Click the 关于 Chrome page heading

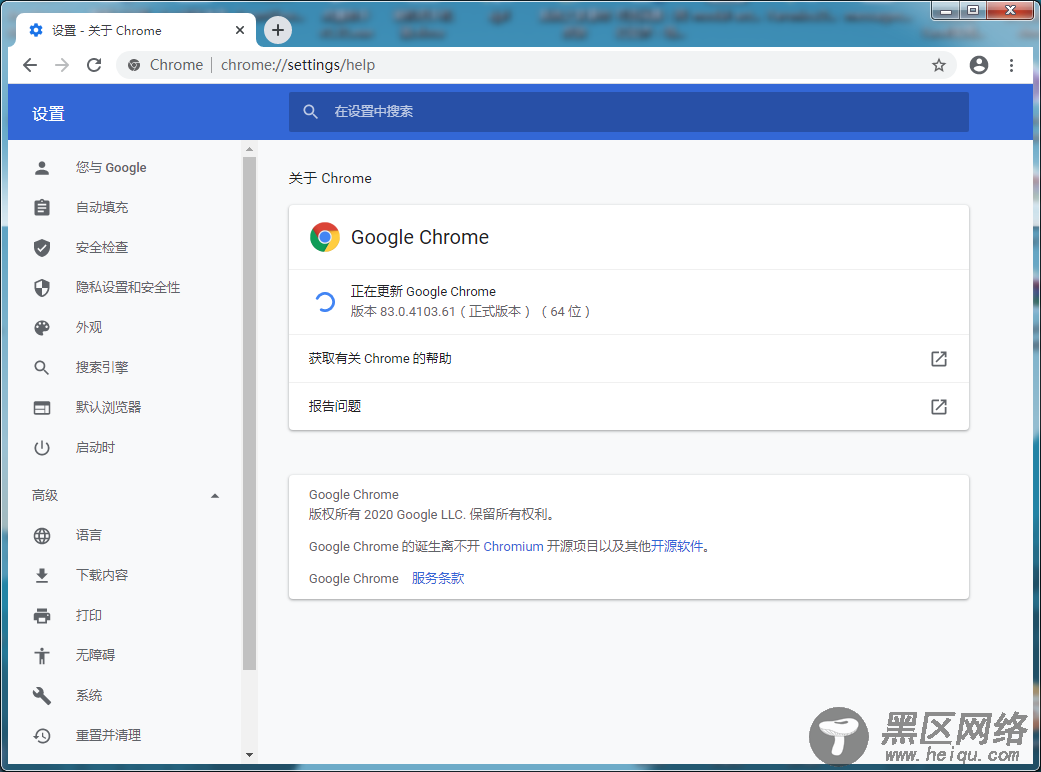330,178
